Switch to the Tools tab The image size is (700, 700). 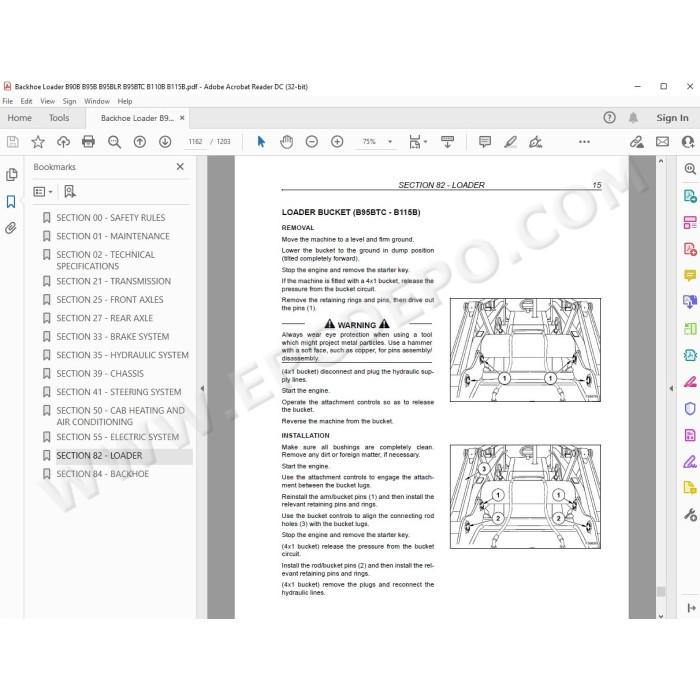tap(59, 118)
